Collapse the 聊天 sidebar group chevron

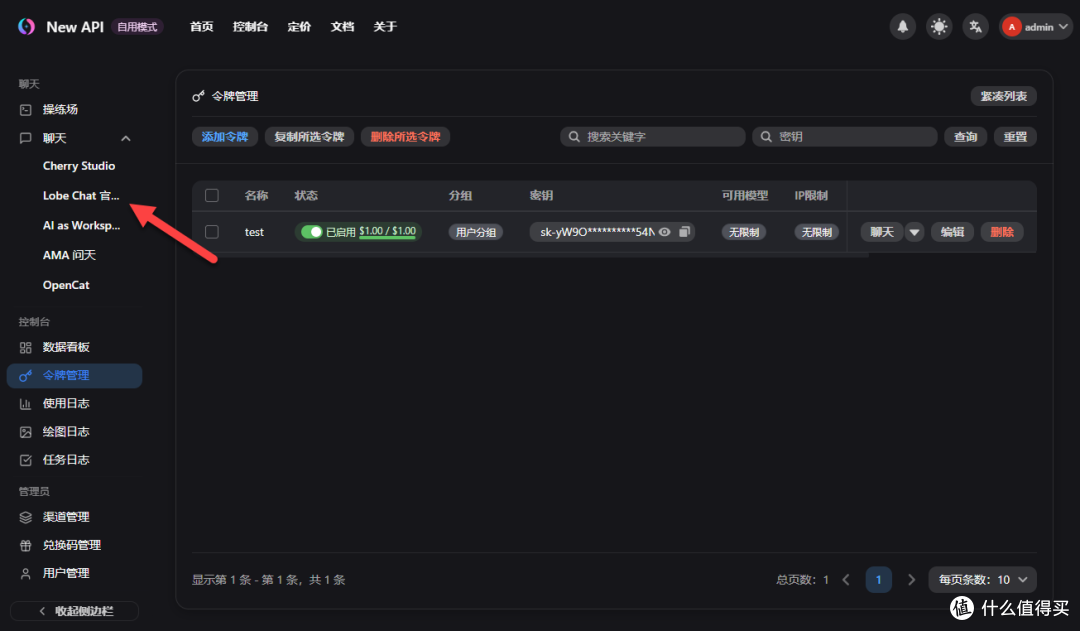coord(125,138)
